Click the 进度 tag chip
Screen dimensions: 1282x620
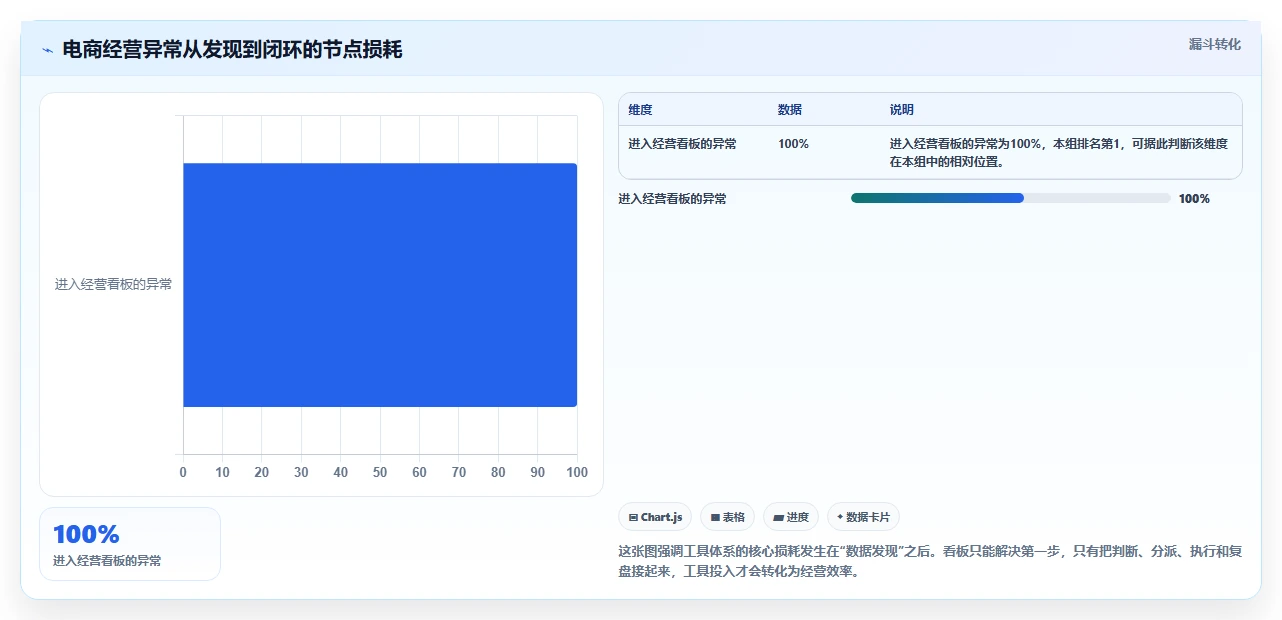pyautogui.click(x=790, y=517)
